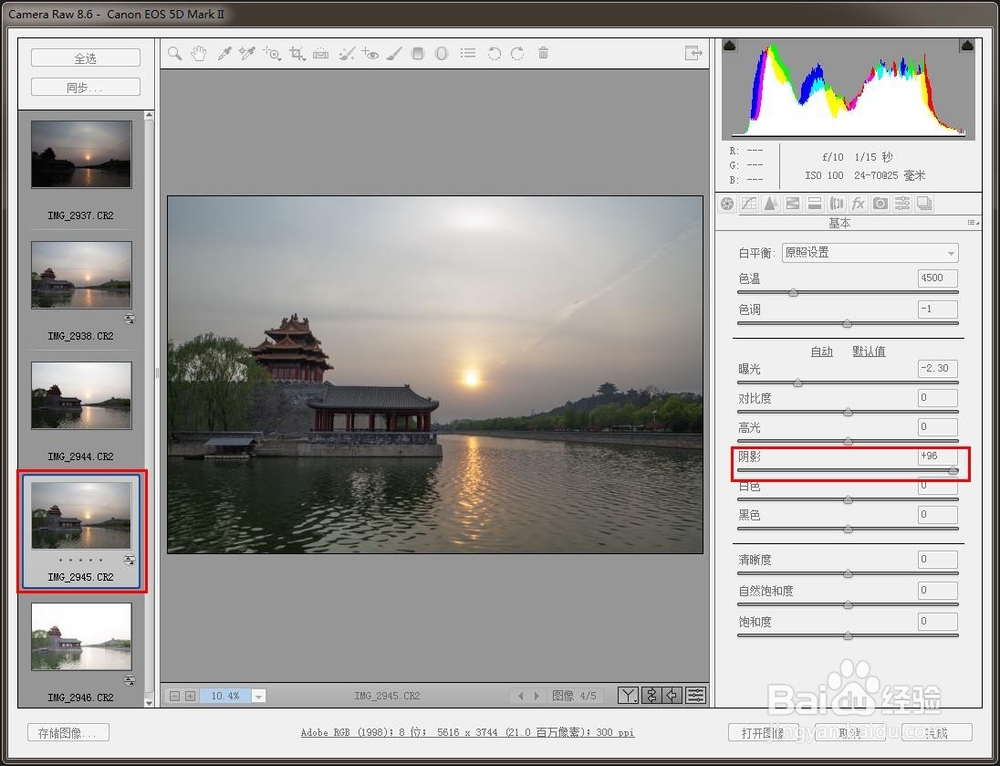1000x766 pixels.
Task: Switch to the Detail tab
Action: point(770,203)
